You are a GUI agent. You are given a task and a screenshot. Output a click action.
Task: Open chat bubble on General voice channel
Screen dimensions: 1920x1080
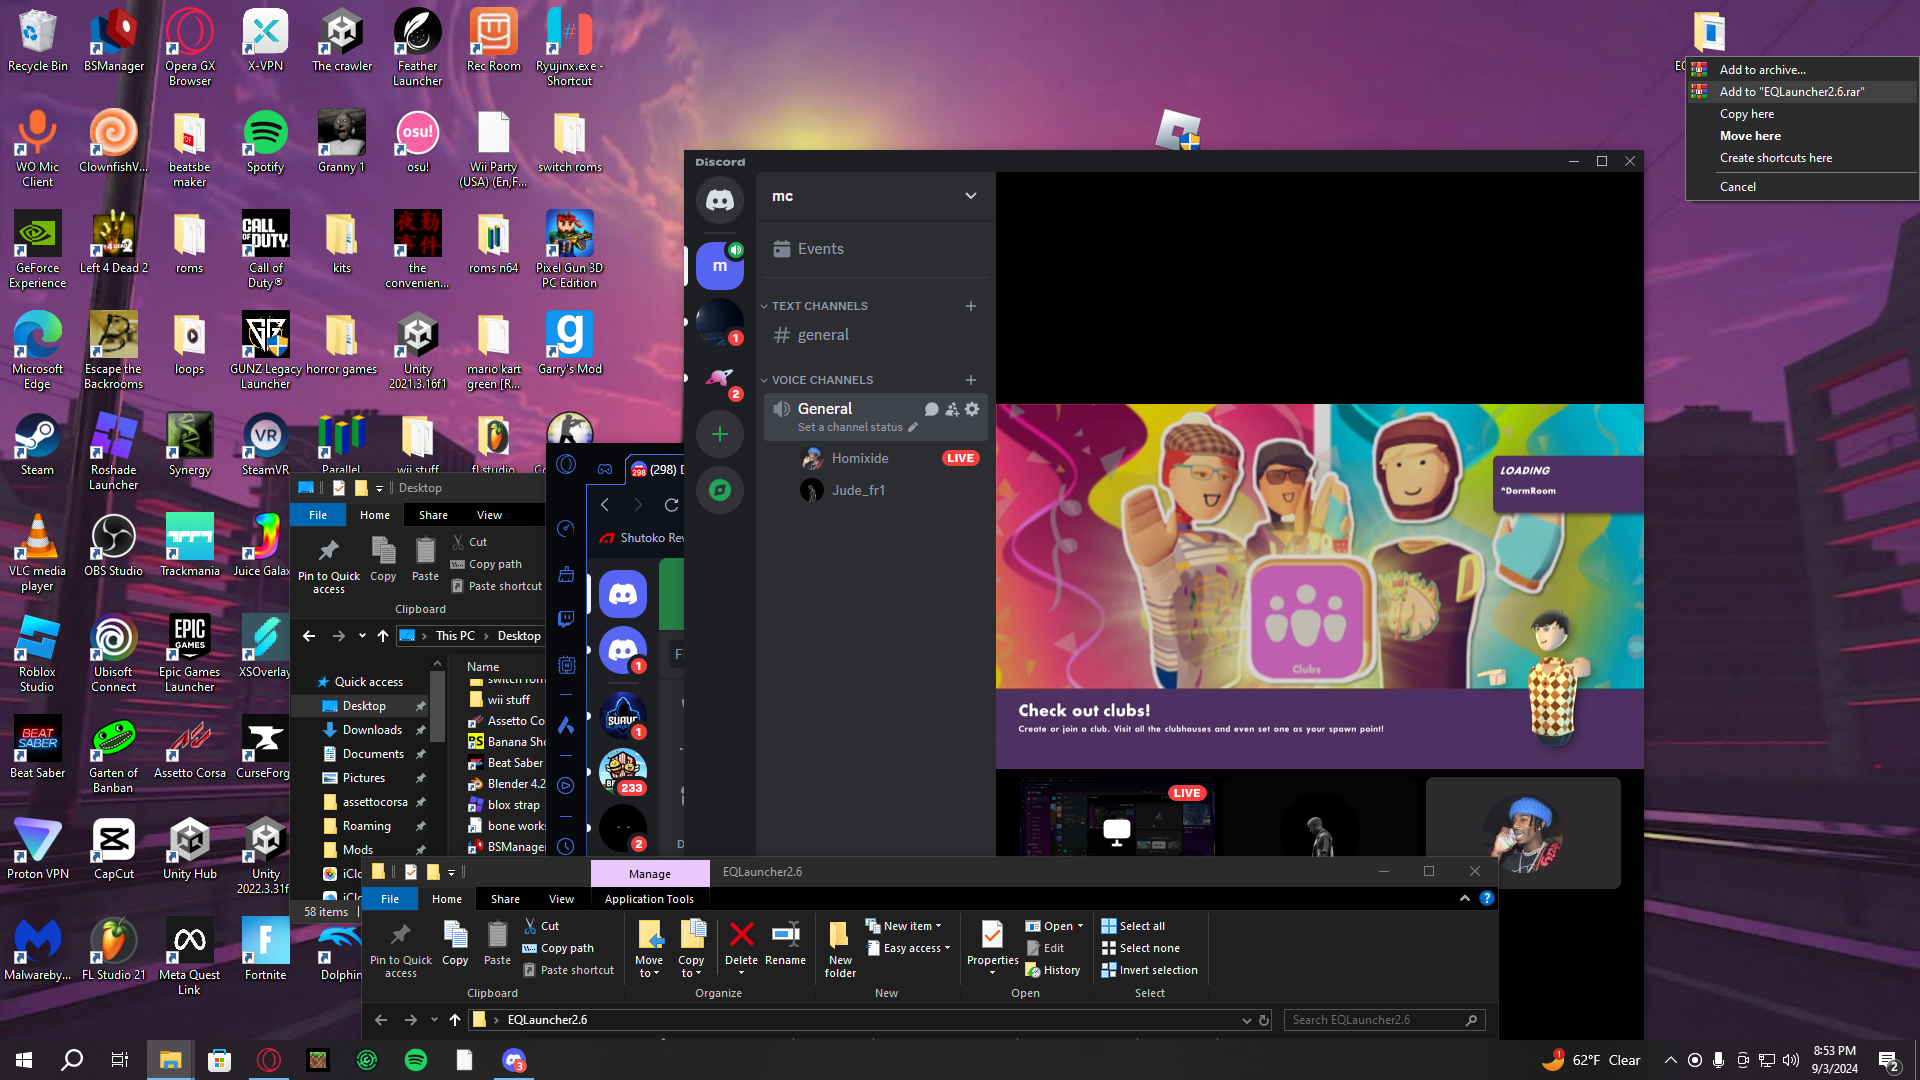[x=931, y=409]
